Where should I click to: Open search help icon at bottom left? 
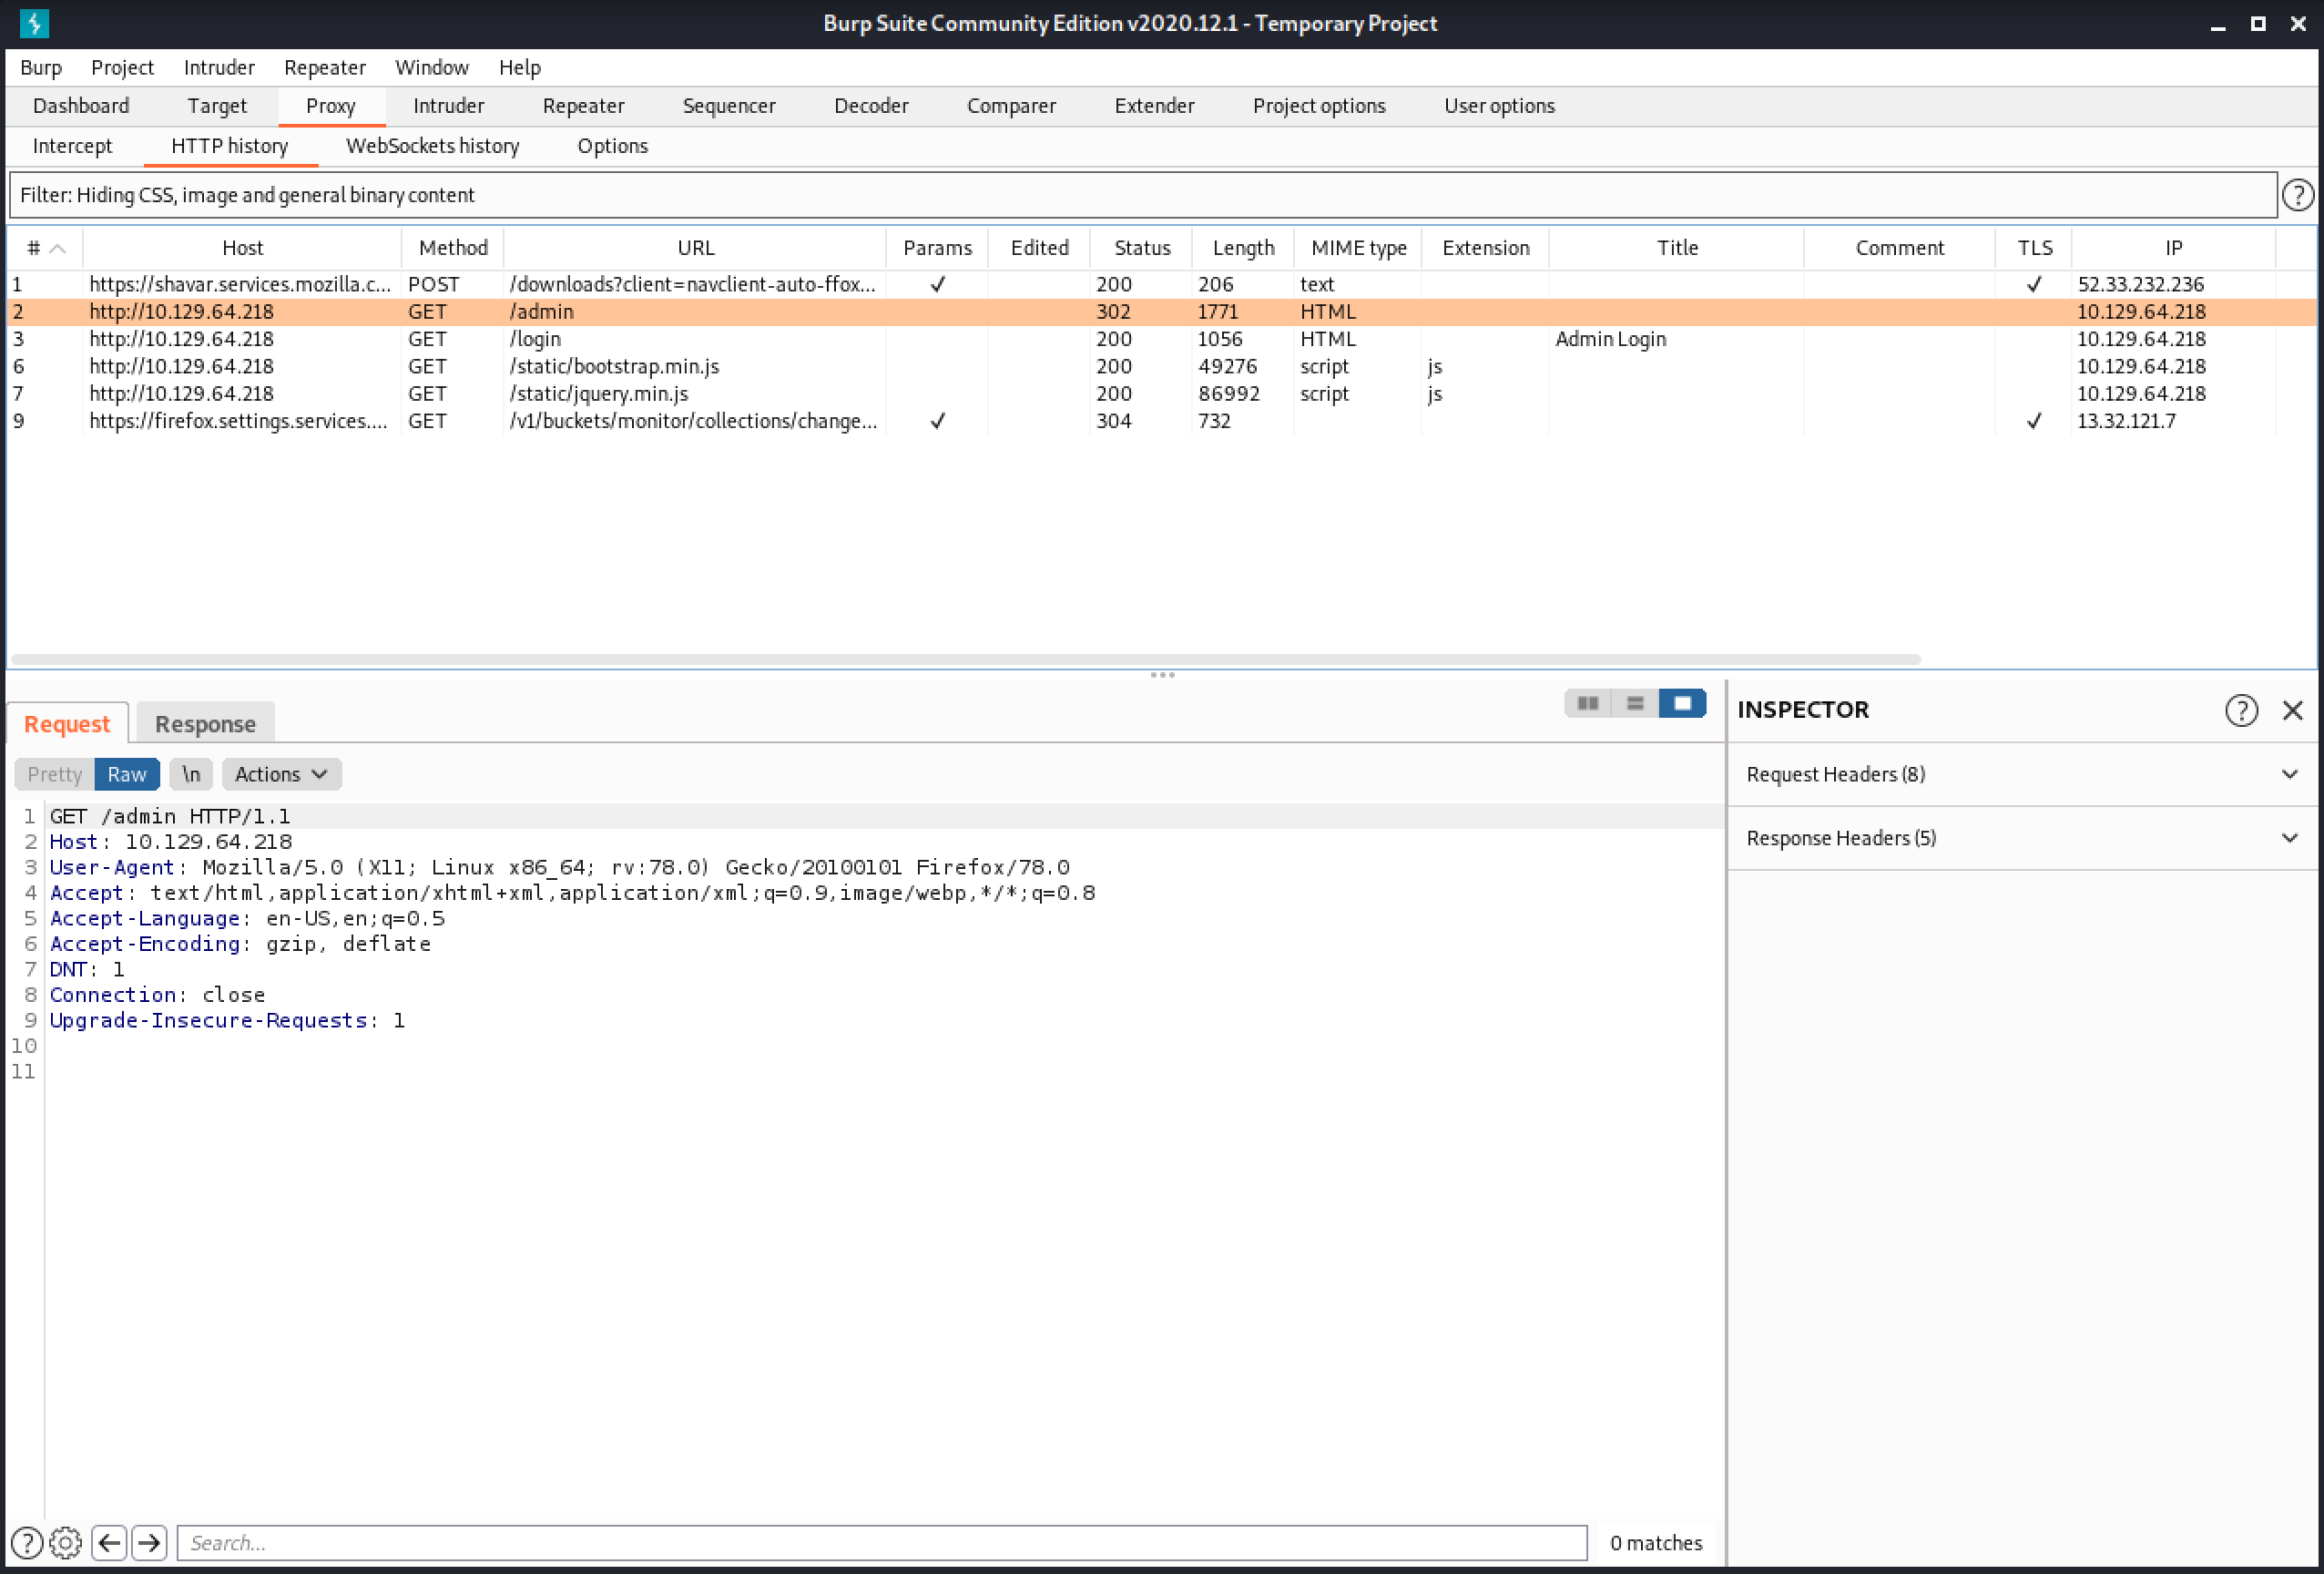[x=27, y=1542]
